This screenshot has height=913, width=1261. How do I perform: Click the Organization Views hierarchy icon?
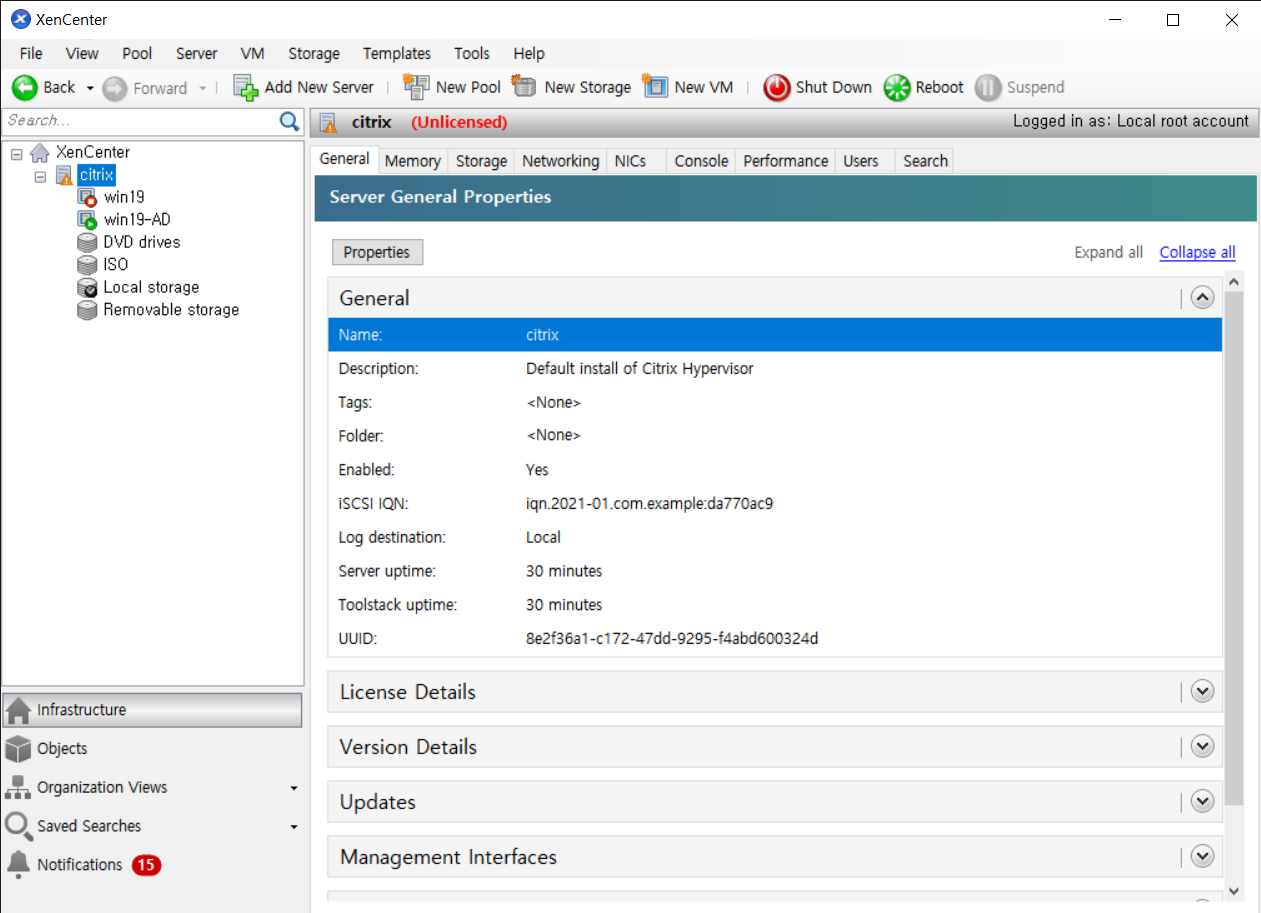pos(18,788)
